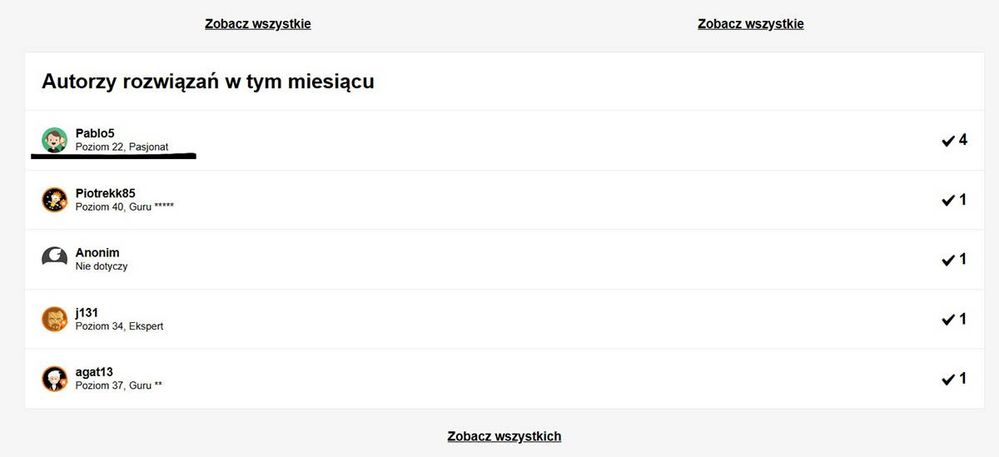
Task: Click Piotrekk85's avatar icon
Action: tap(54, 200)
